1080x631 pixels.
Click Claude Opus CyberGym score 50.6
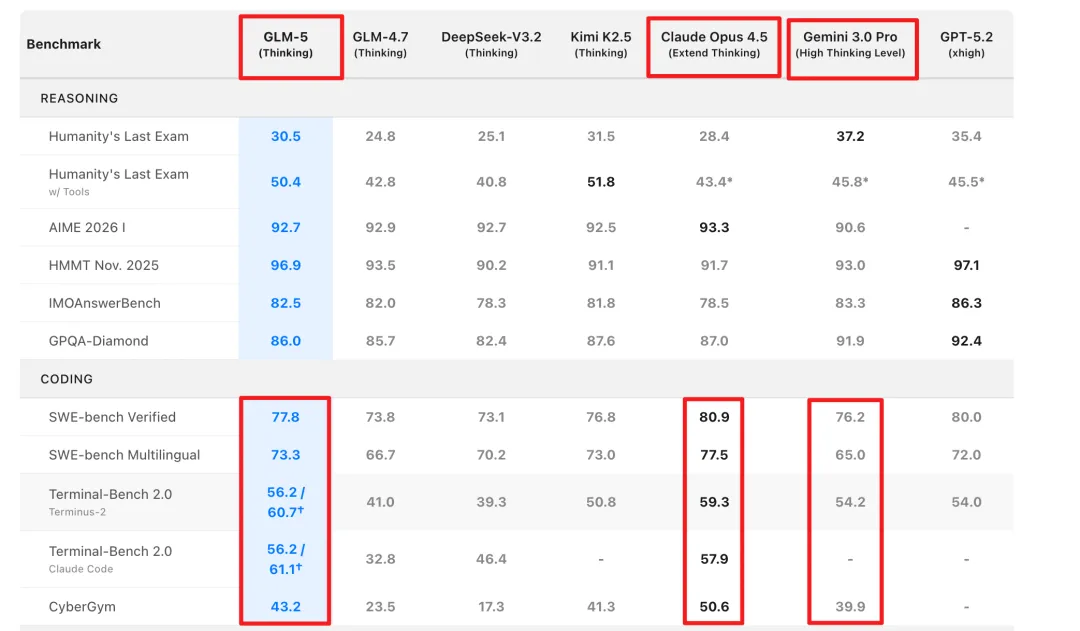[x=714, y=607]
